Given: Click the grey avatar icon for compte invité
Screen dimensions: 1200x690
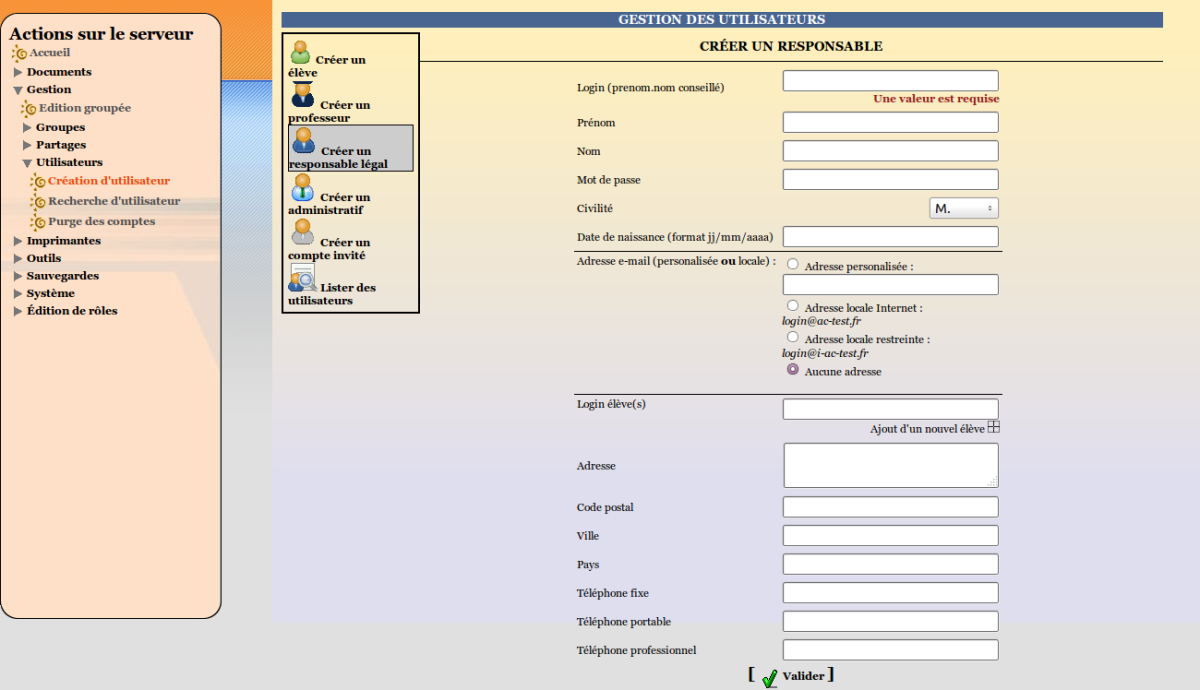Looking at the screenshot, I should coord(303,233).
